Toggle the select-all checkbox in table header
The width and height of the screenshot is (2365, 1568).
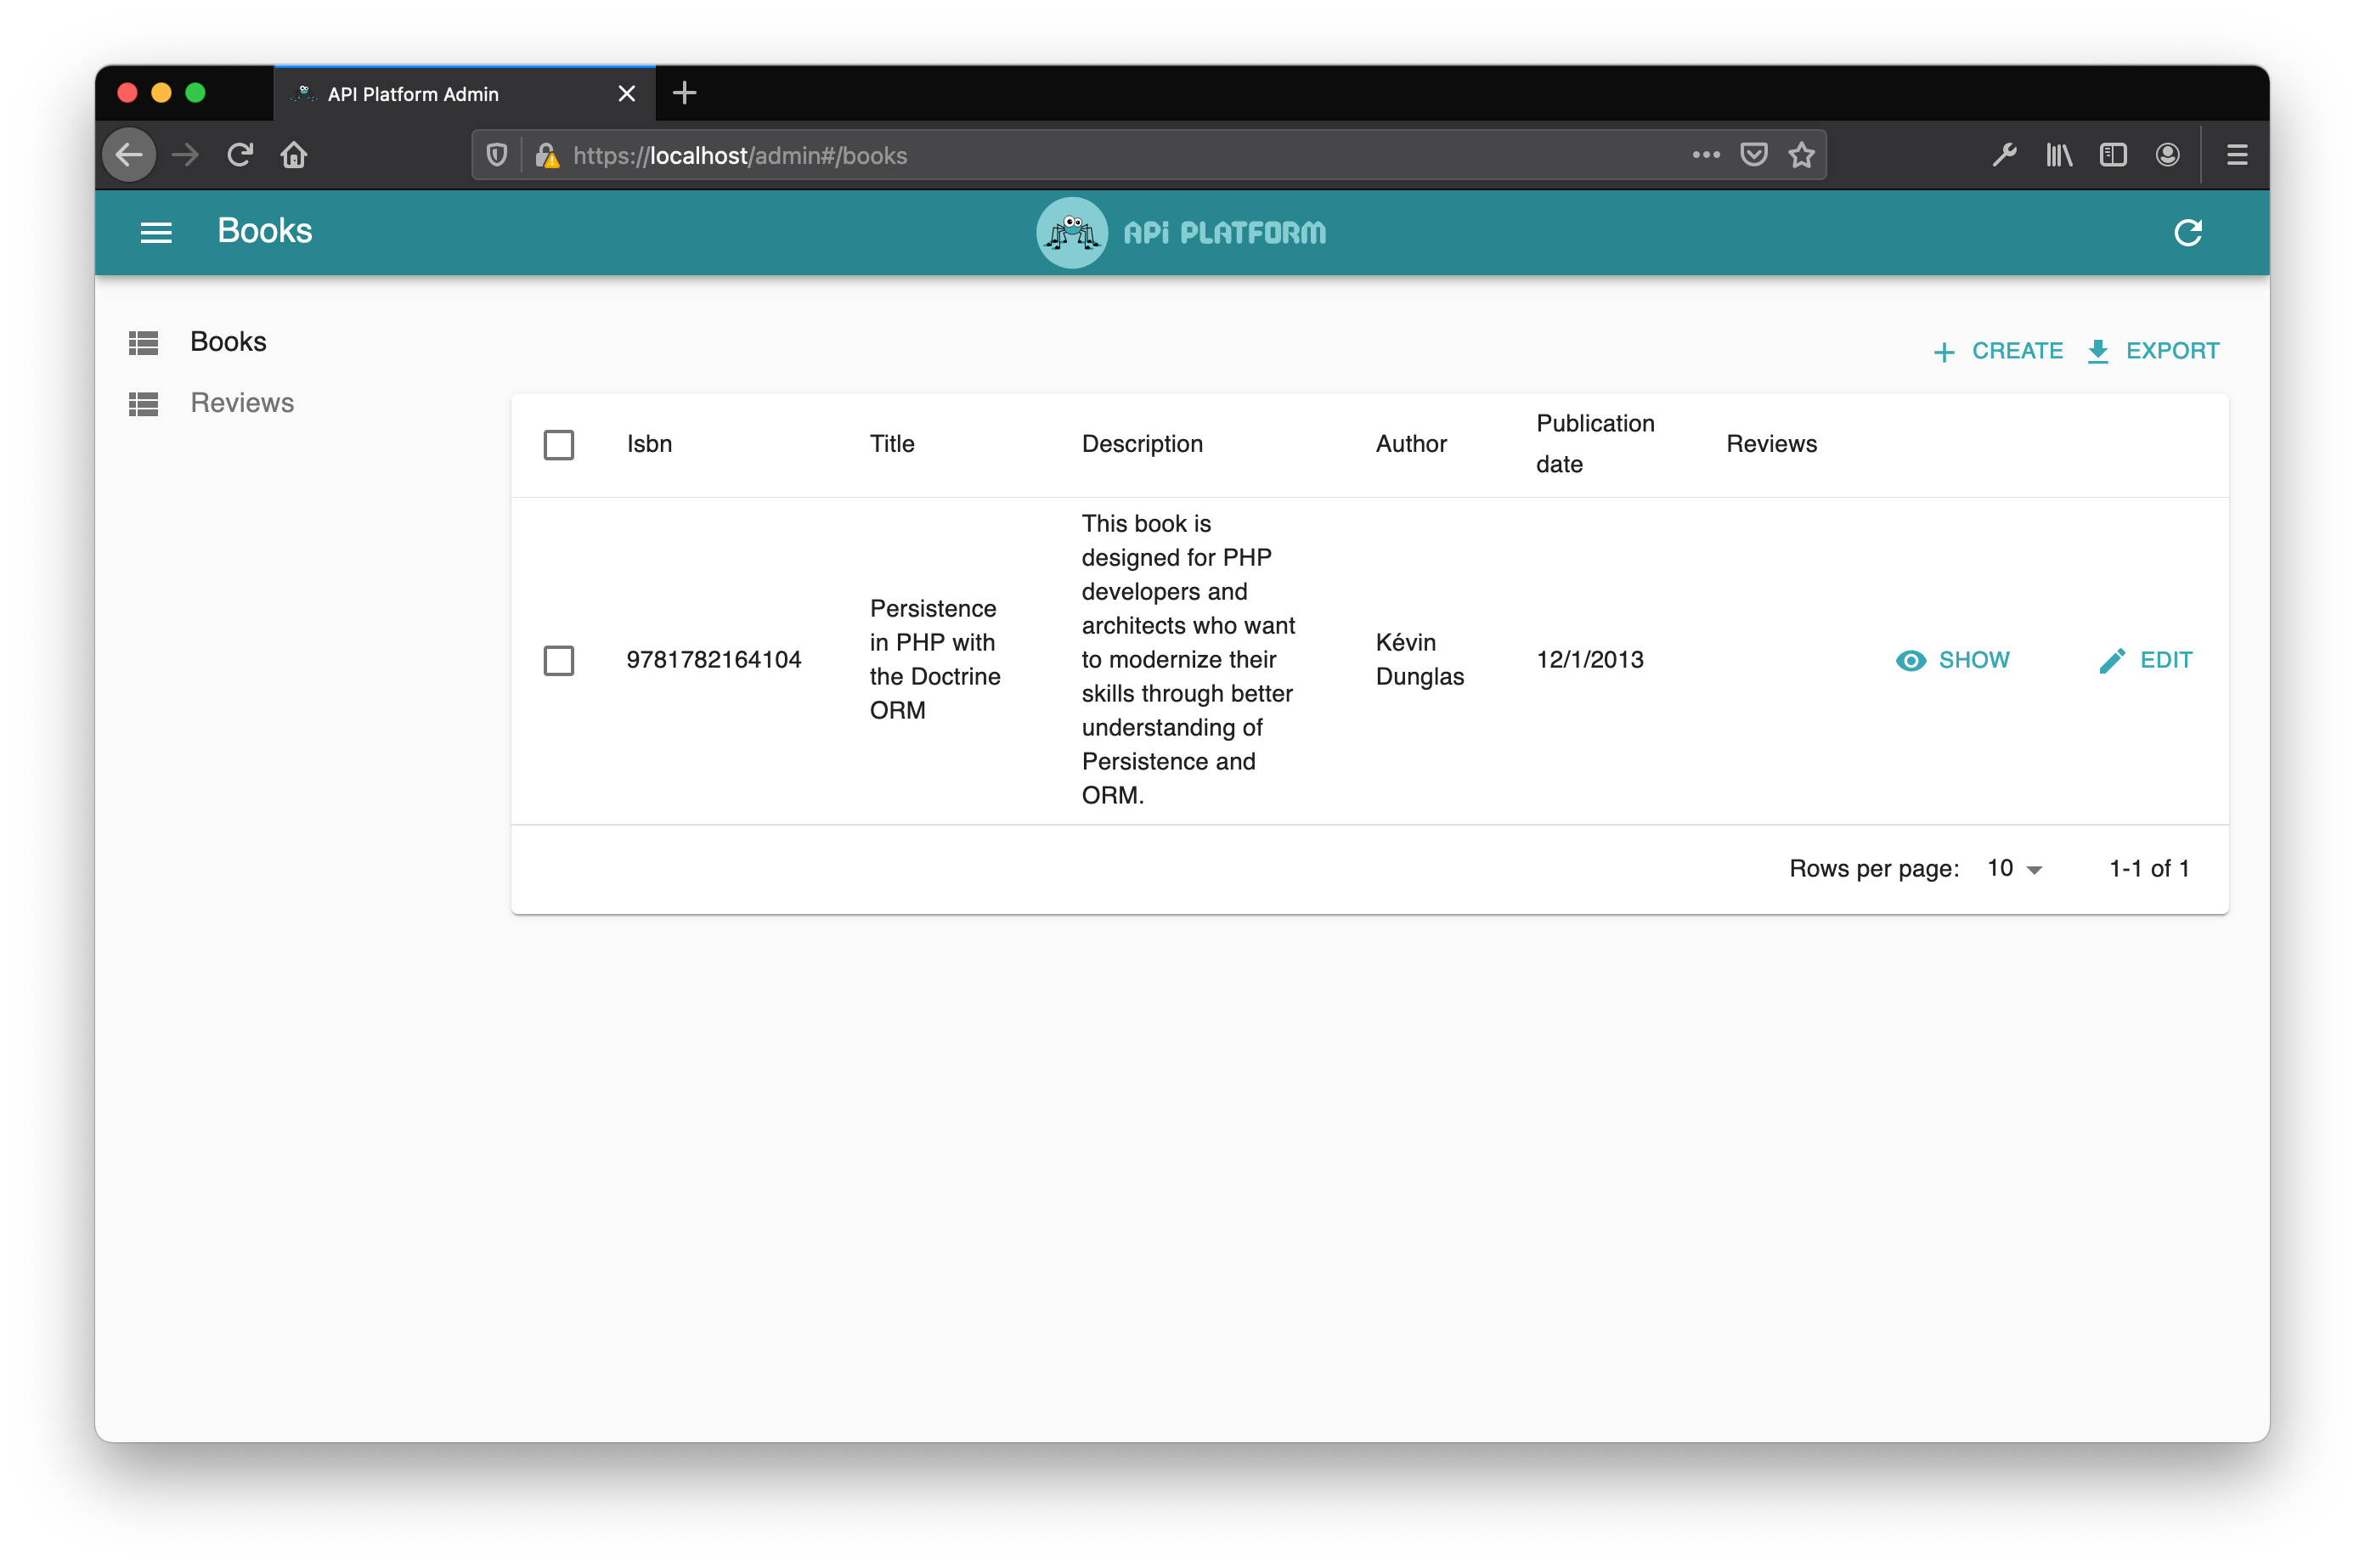tap(559, 444)
